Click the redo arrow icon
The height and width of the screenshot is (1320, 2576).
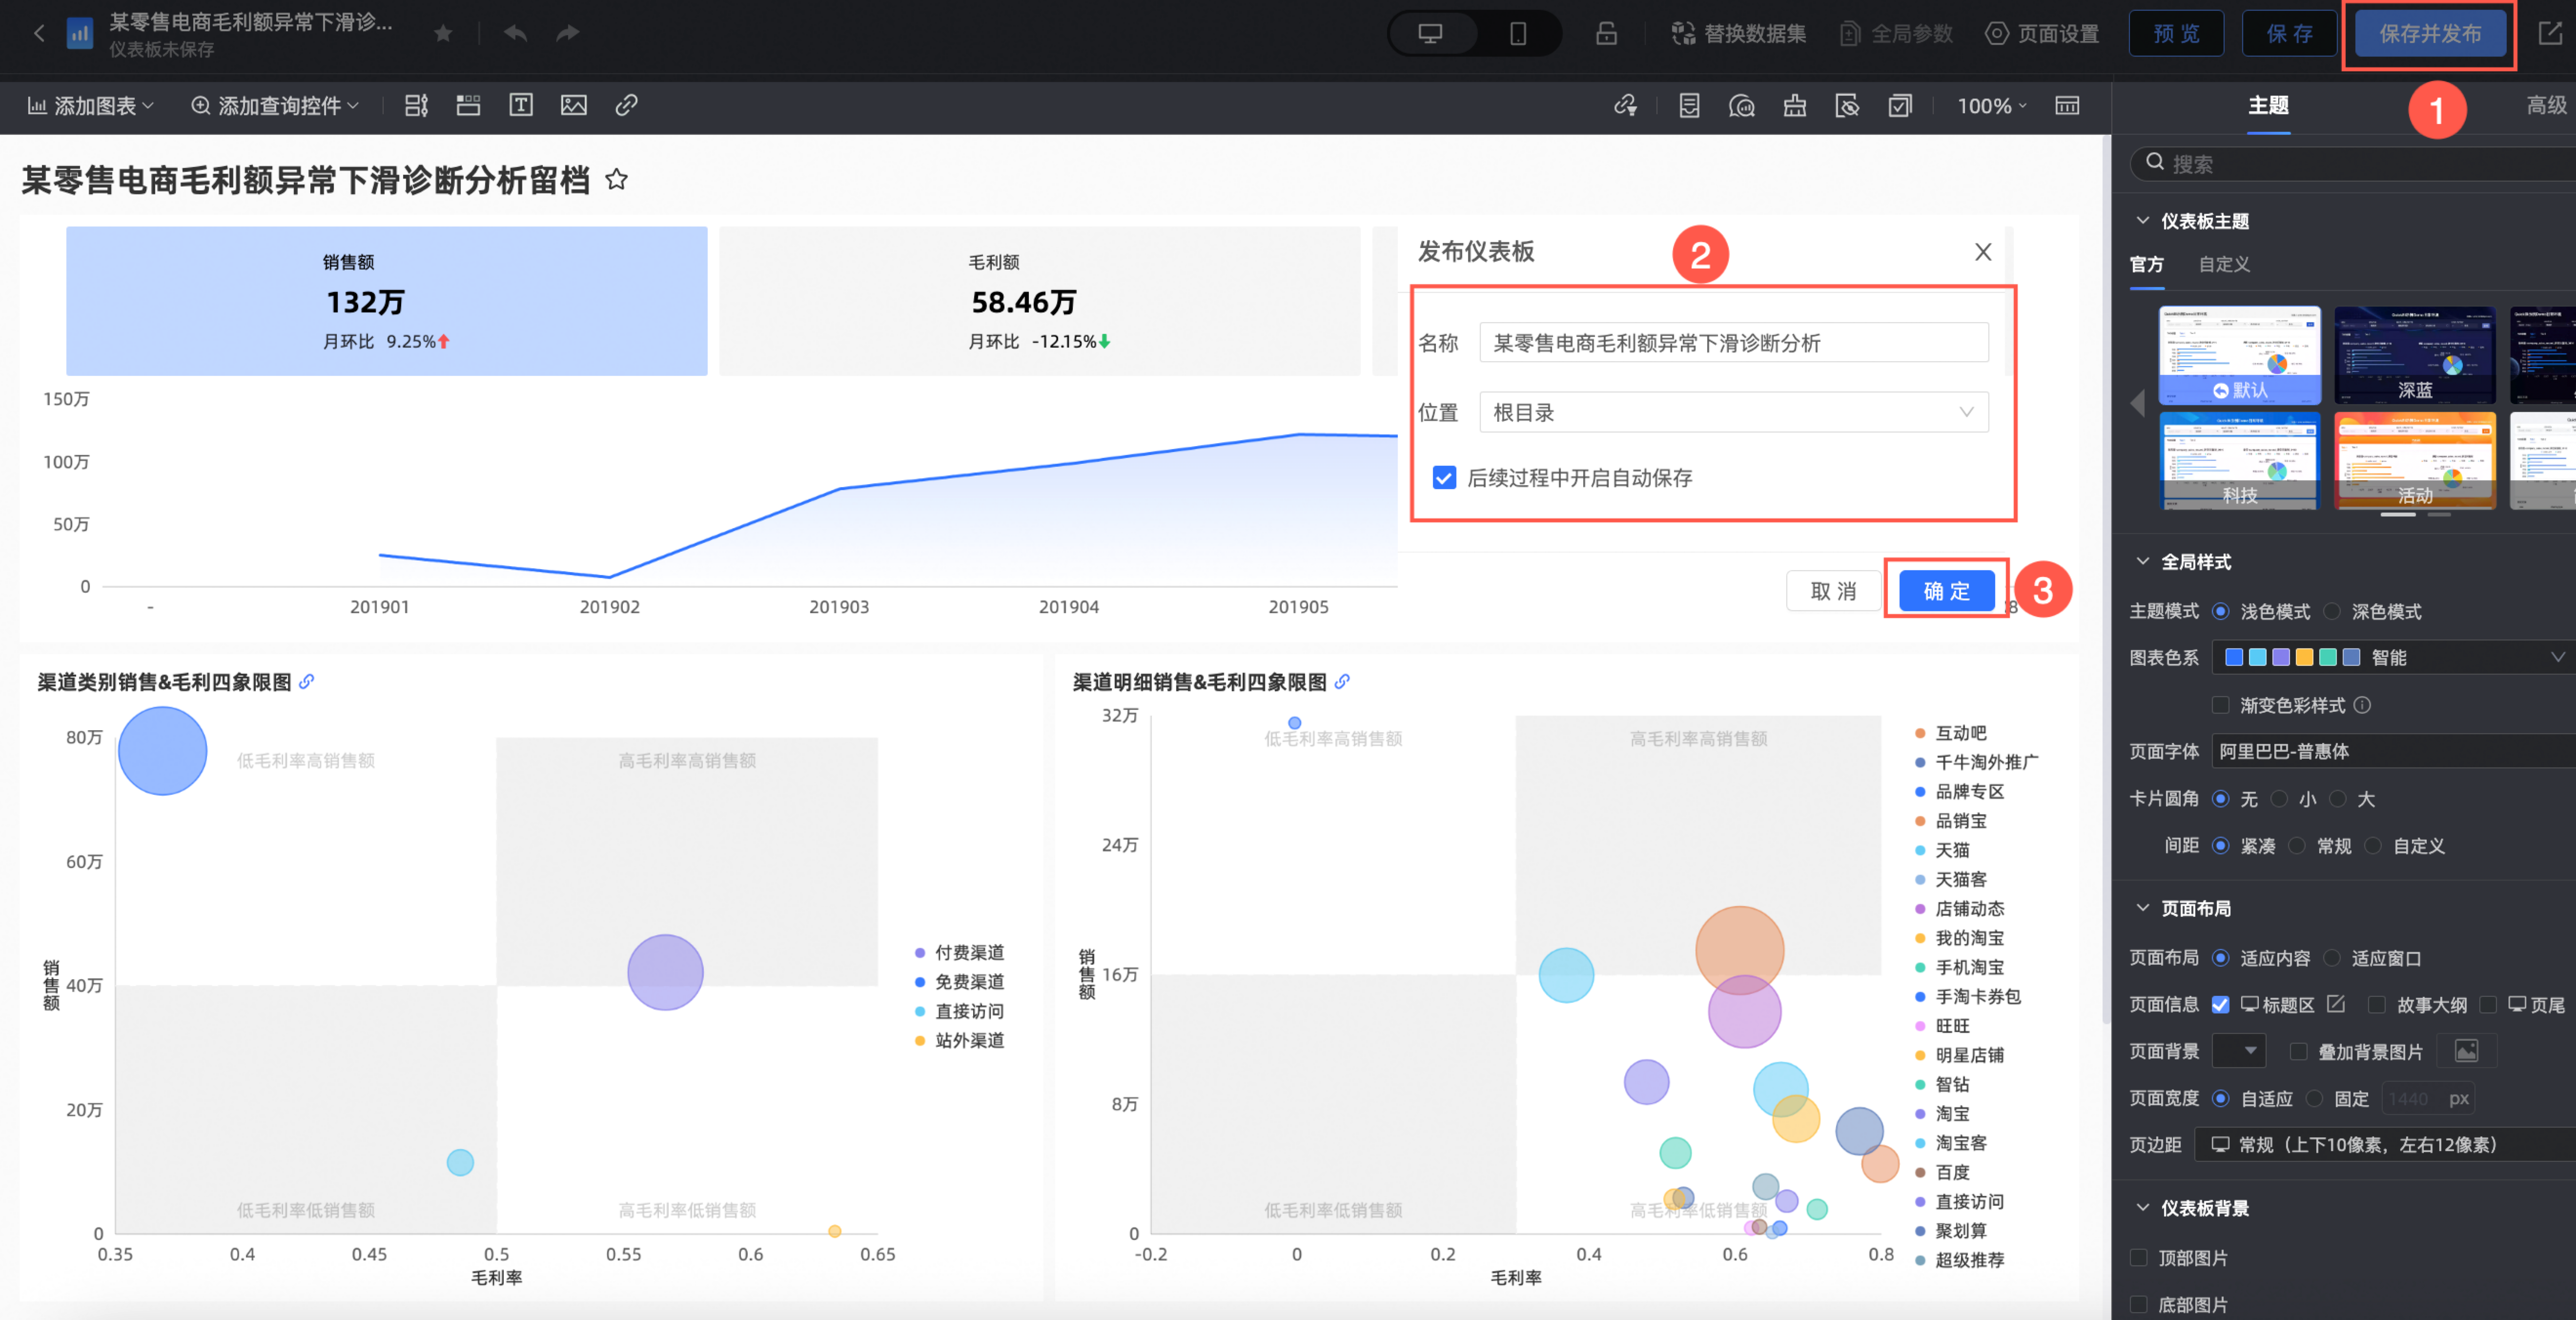tap(567, 34)
